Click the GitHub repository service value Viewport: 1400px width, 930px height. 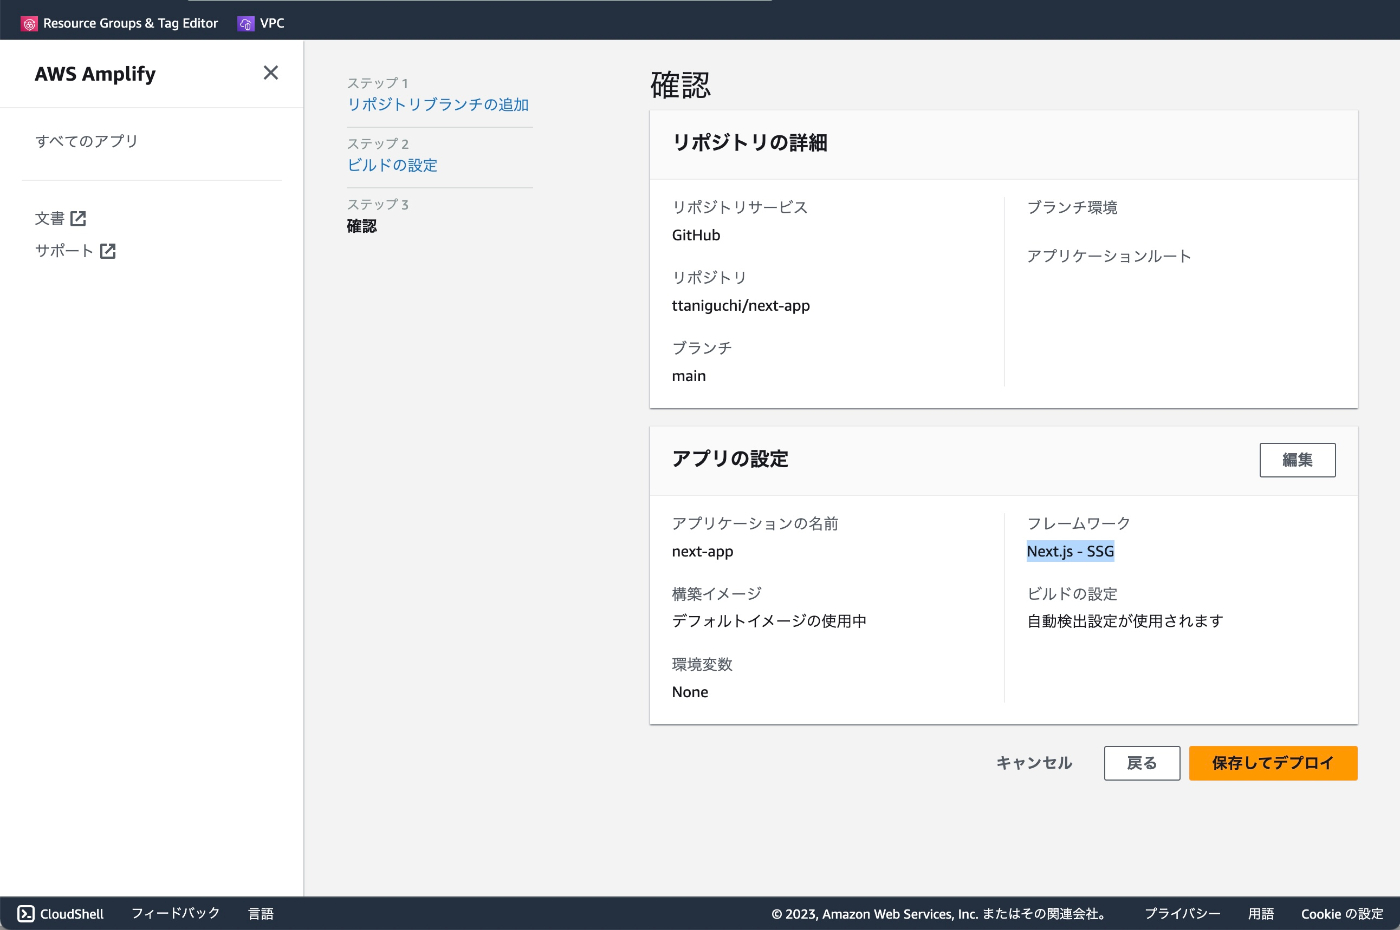696,235
